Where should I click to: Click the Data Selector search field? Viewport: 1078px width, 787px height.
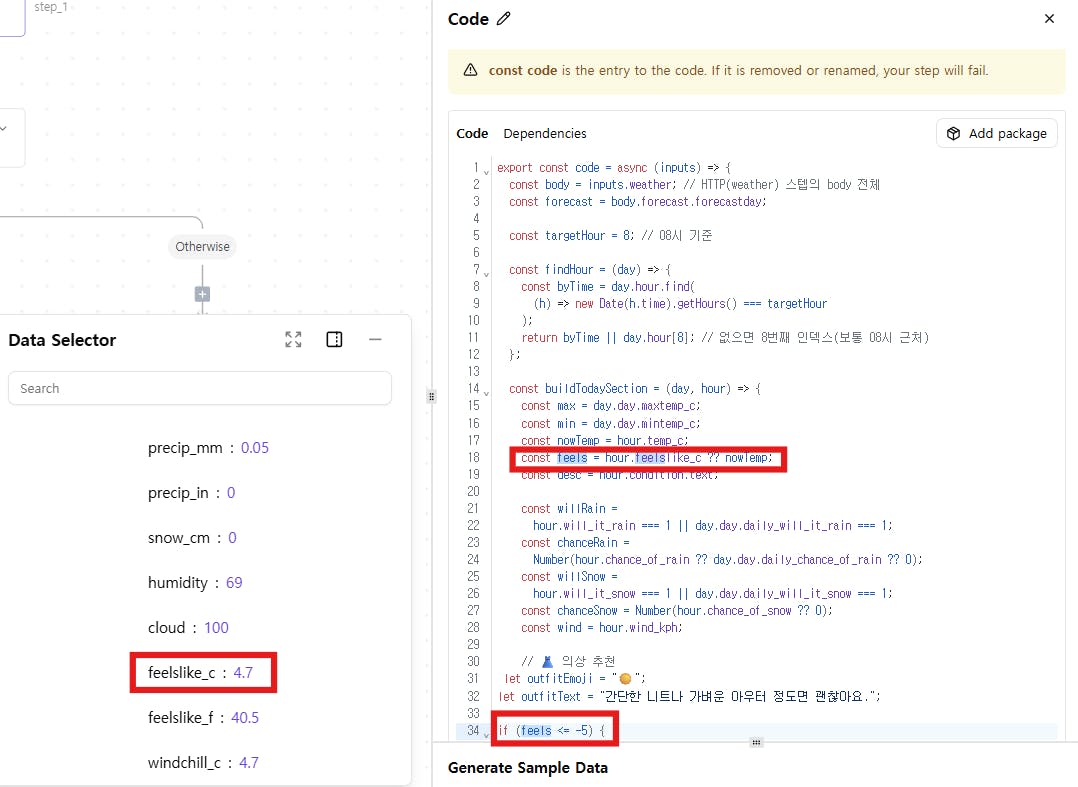click(200, 388)
